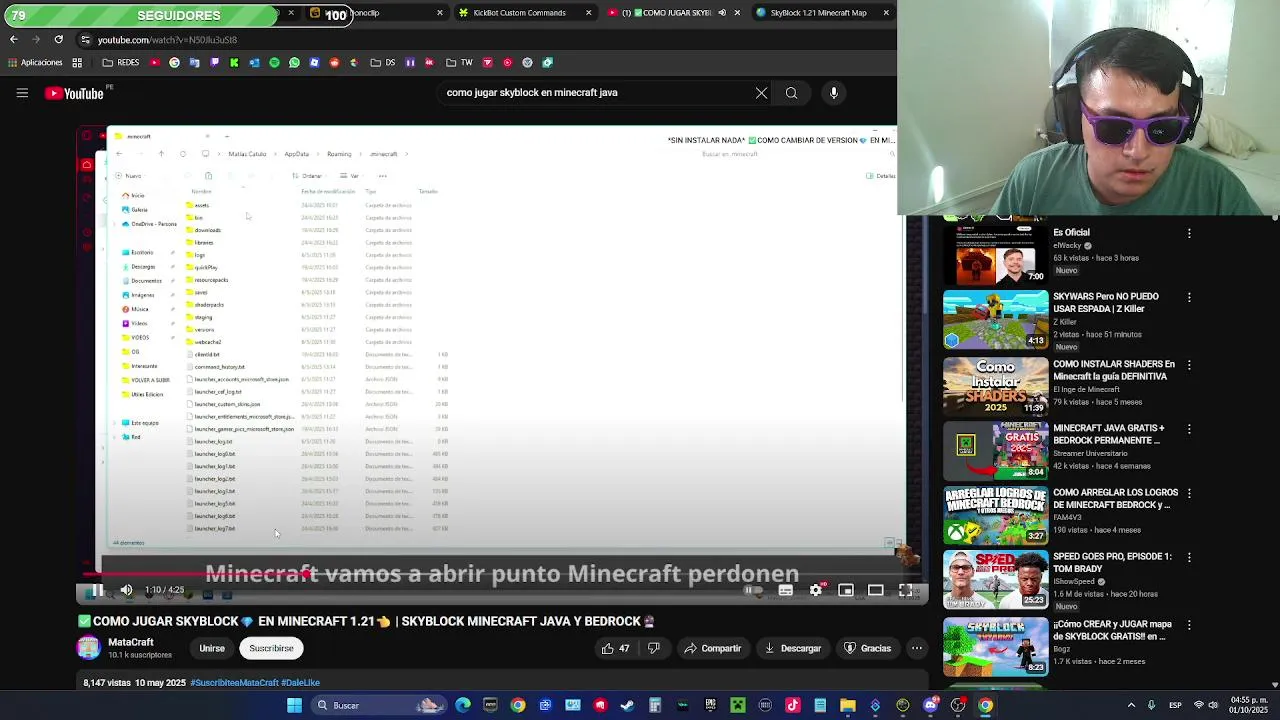The height and width of the screenshot is (720, 1280).
Task: Open more actions menu under the video
Action: 916,648
